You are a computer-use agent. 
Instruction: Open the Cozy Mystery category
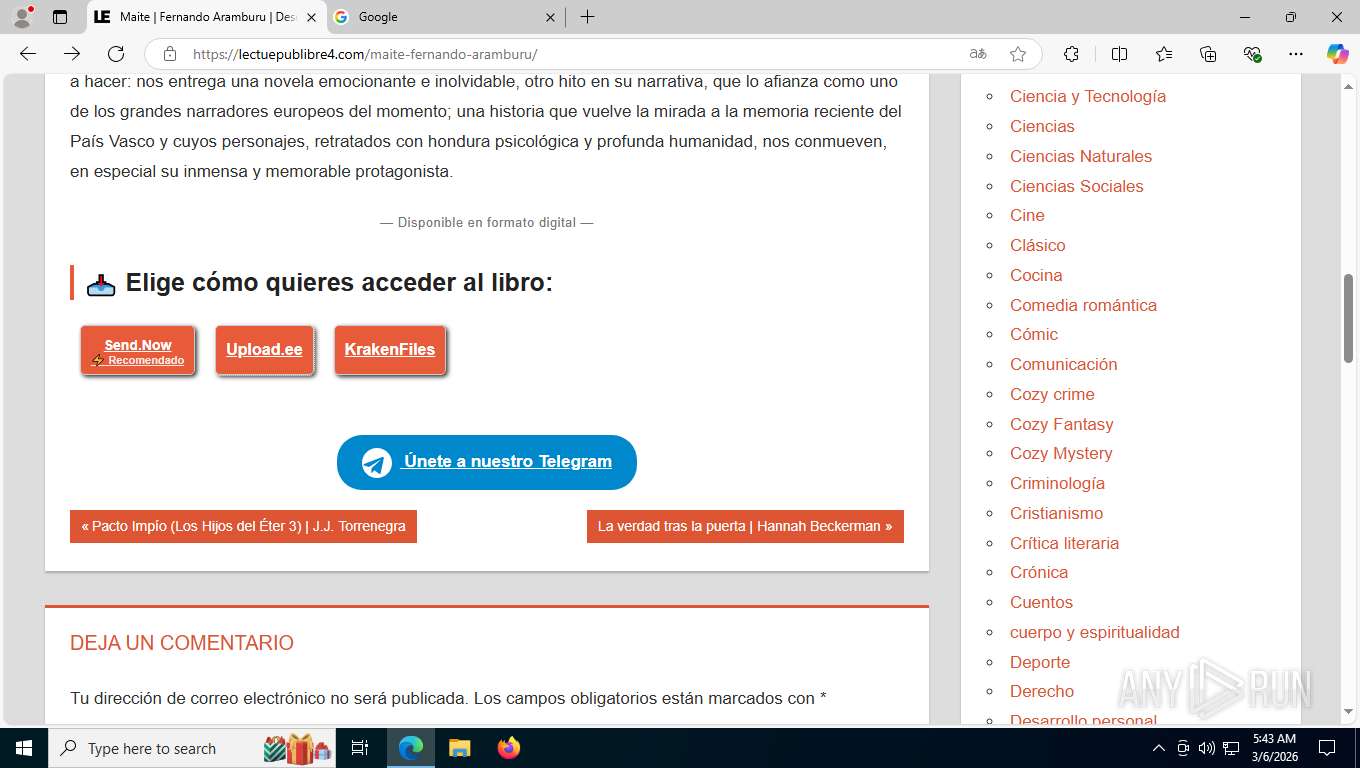tap(1061, 453)
